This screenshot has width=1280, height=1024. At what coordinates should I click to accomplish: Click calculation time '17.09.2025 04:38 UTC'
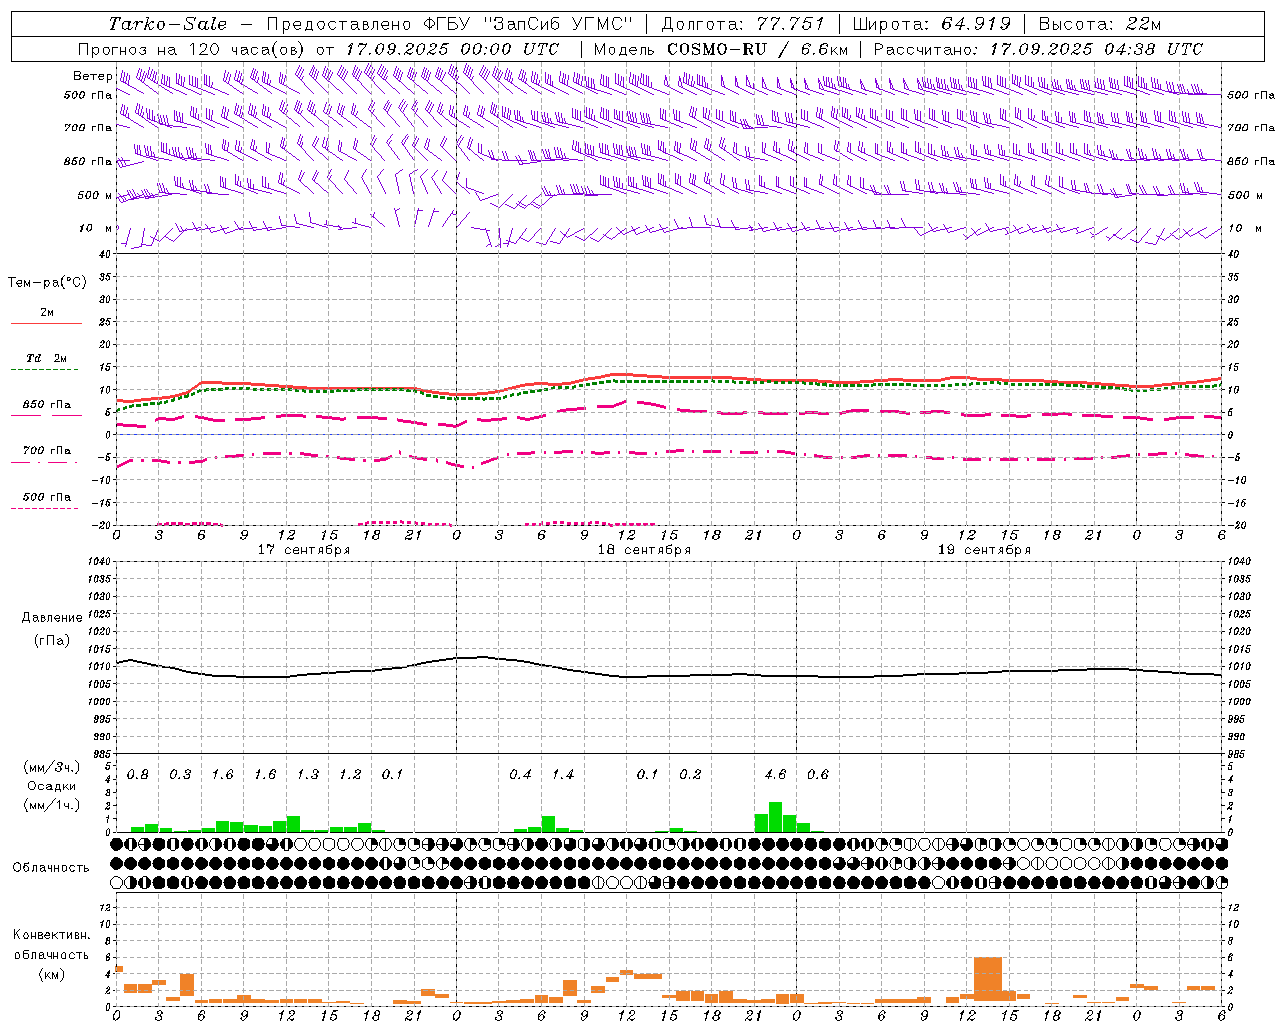coord(1096,49)
